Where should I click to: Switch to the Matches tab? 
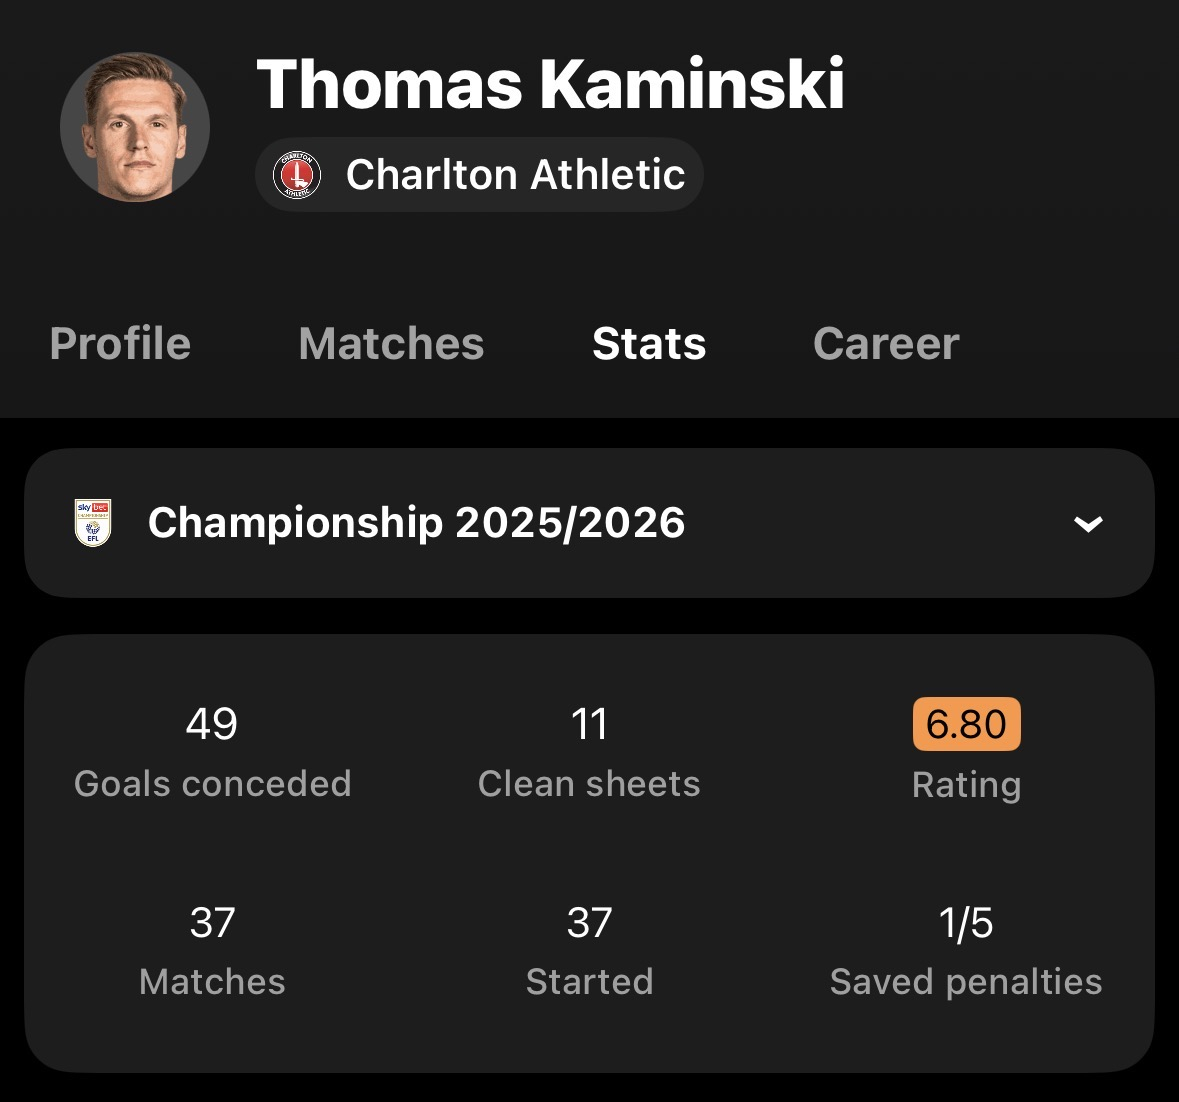(391, 344)
